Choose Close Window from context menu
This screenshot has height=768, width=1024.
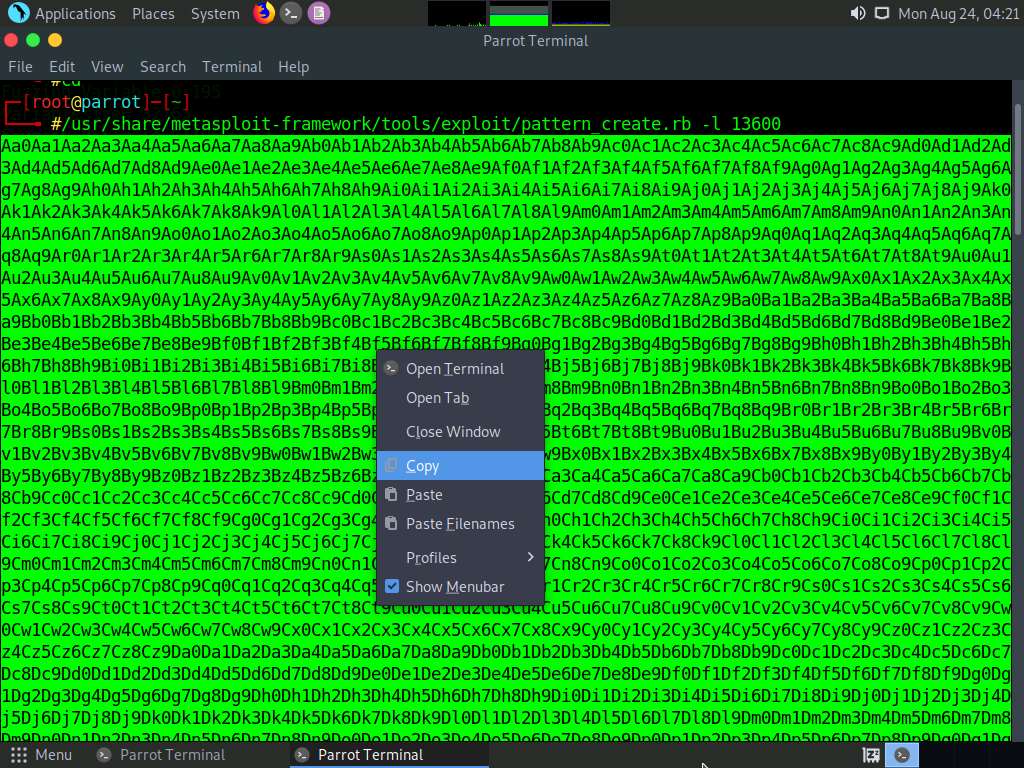coord(460,432)
